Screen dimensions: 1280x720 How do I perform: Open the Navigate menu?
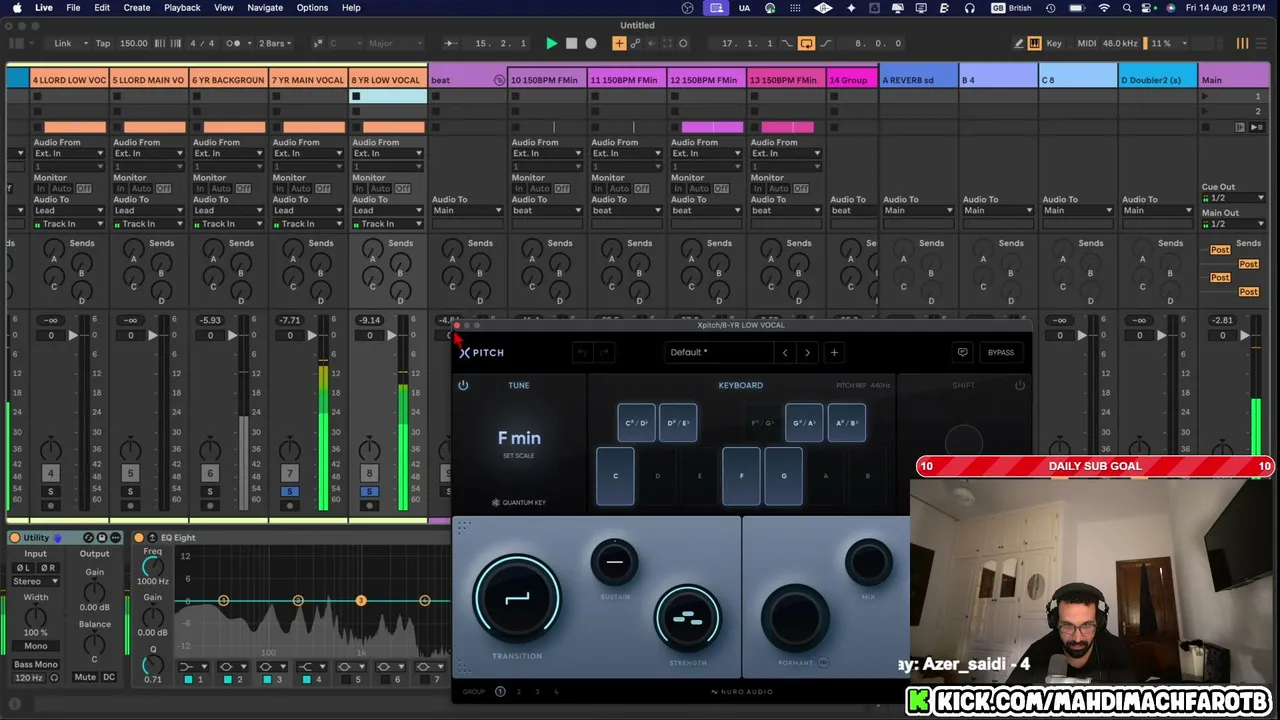coord(265,8)
